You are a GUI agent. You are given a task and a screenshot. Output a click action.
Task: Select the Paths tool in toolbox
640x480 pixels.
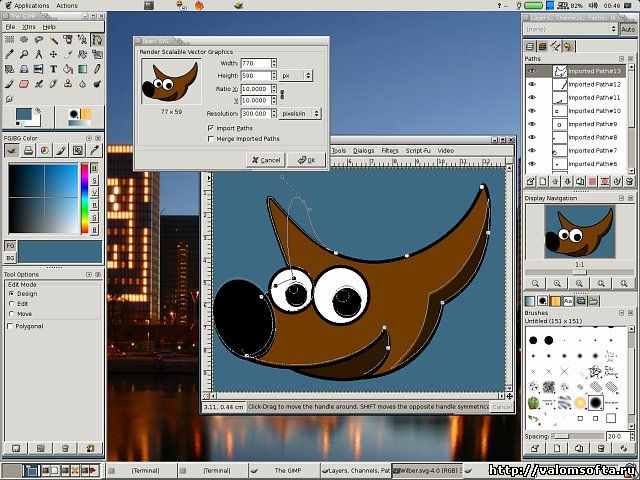(x=97, y=40)
